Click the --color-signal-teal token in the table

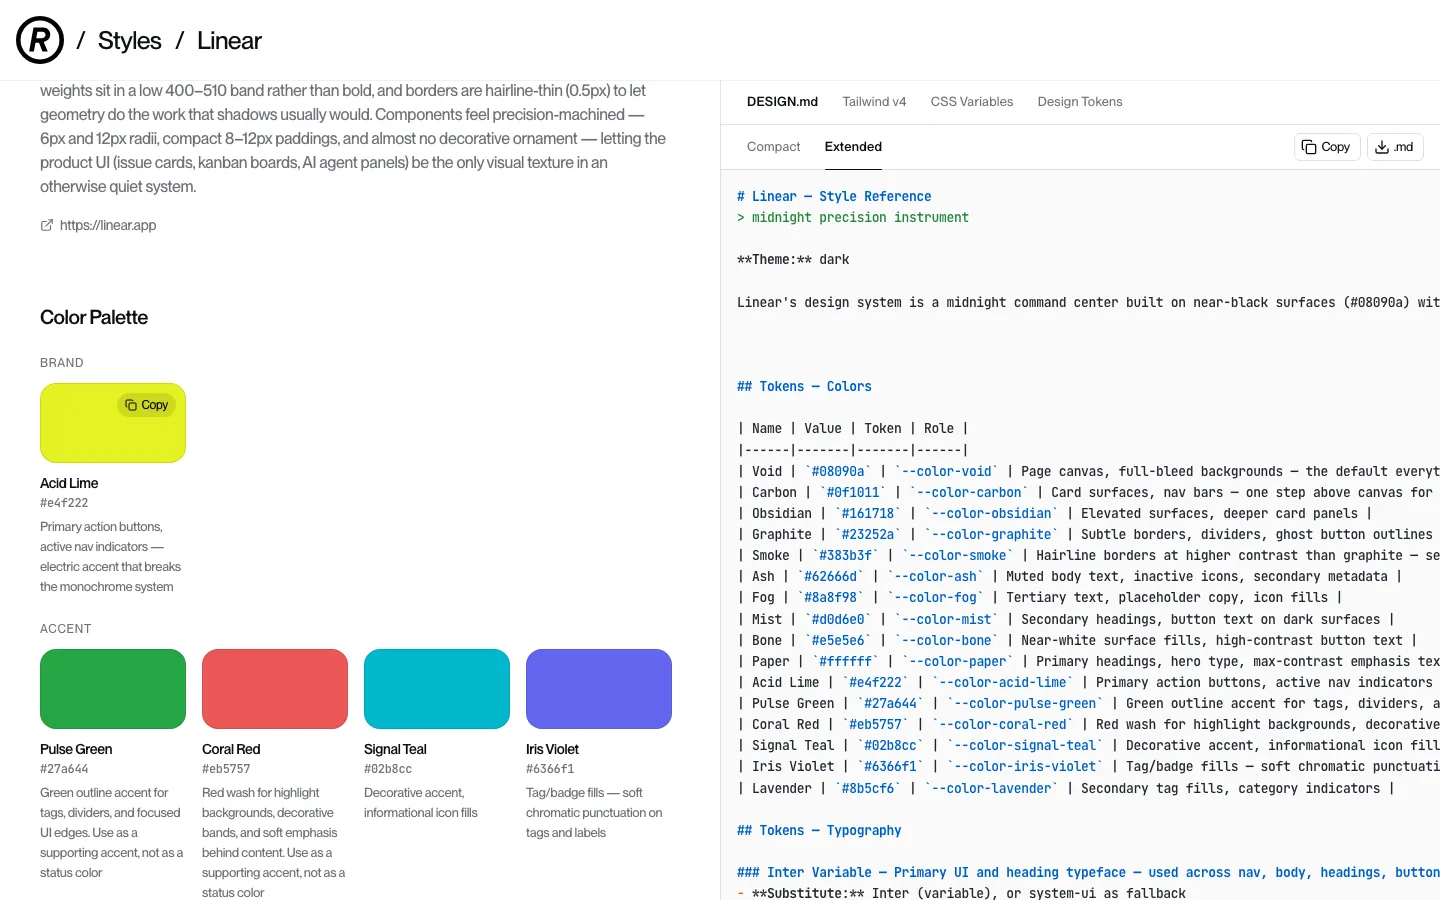[1026, 746]
